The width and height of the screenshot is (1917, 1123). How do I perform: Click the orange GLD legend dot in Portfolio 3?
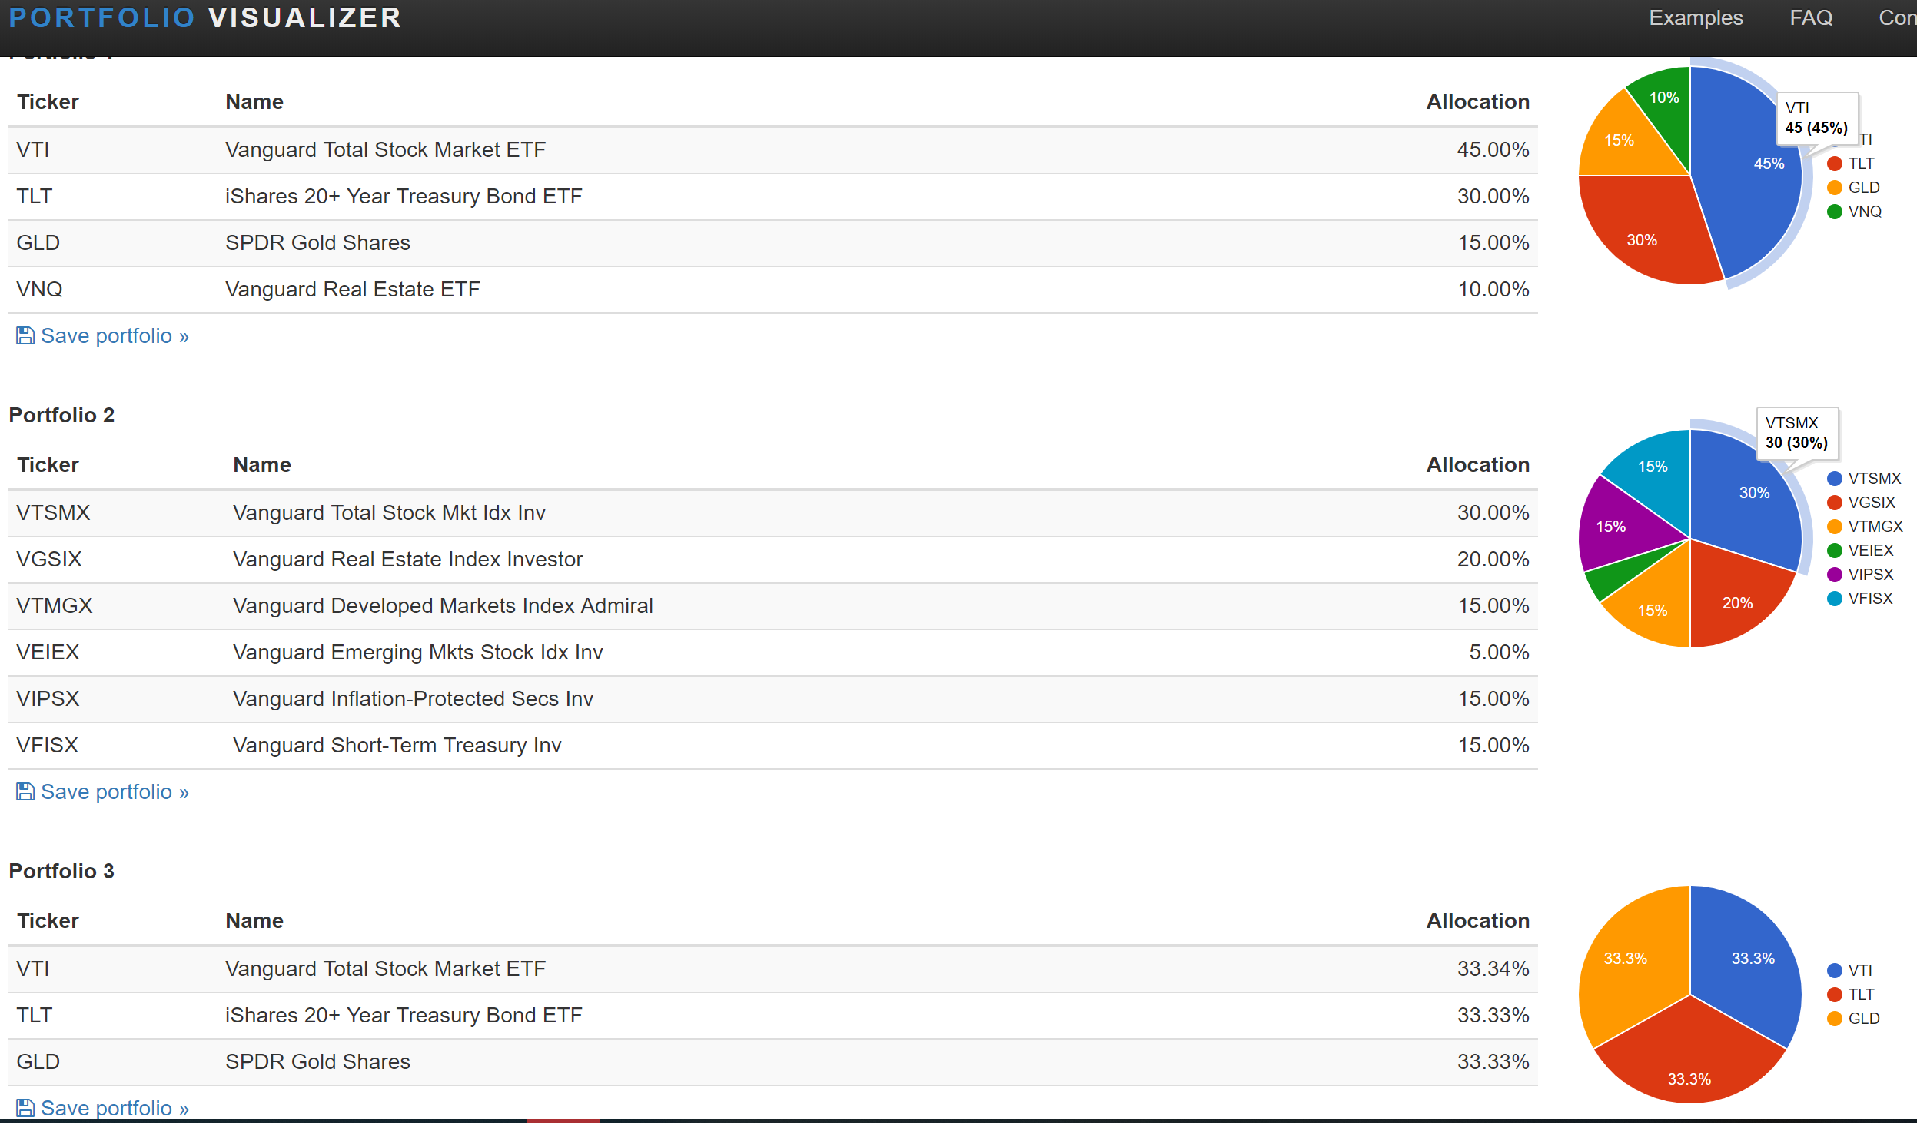1834,1019
